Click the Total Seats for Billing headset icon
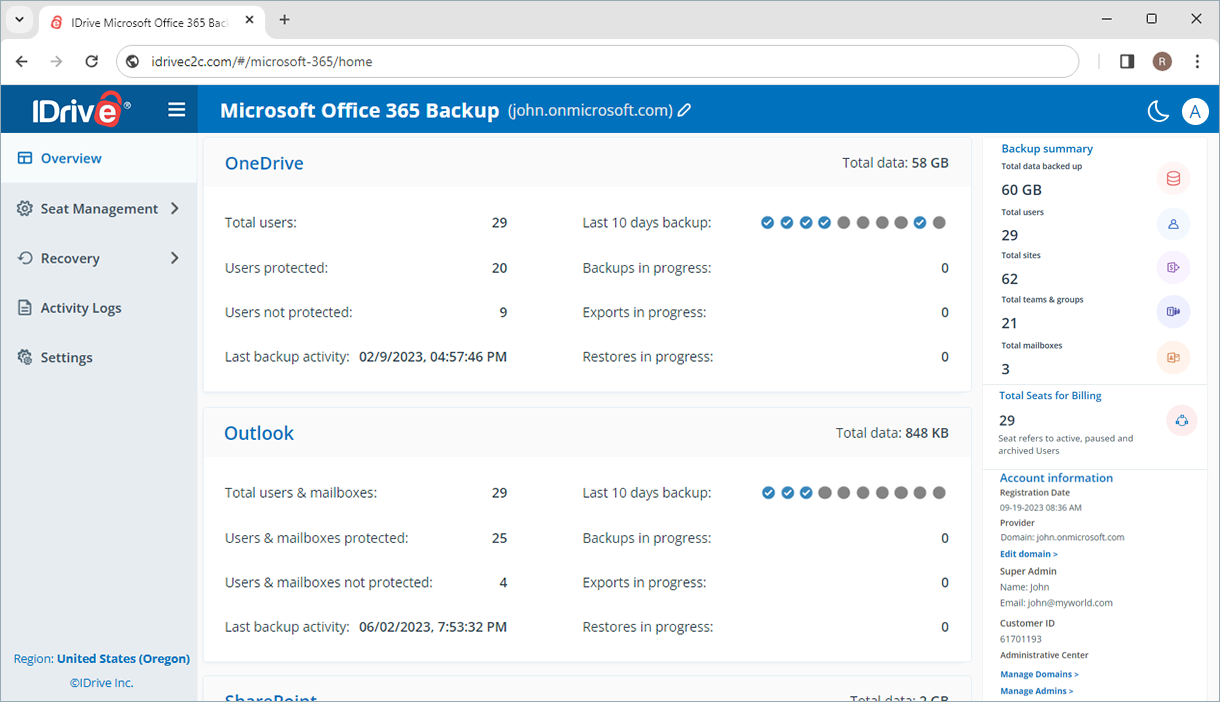 click(x=1181, y=420)
